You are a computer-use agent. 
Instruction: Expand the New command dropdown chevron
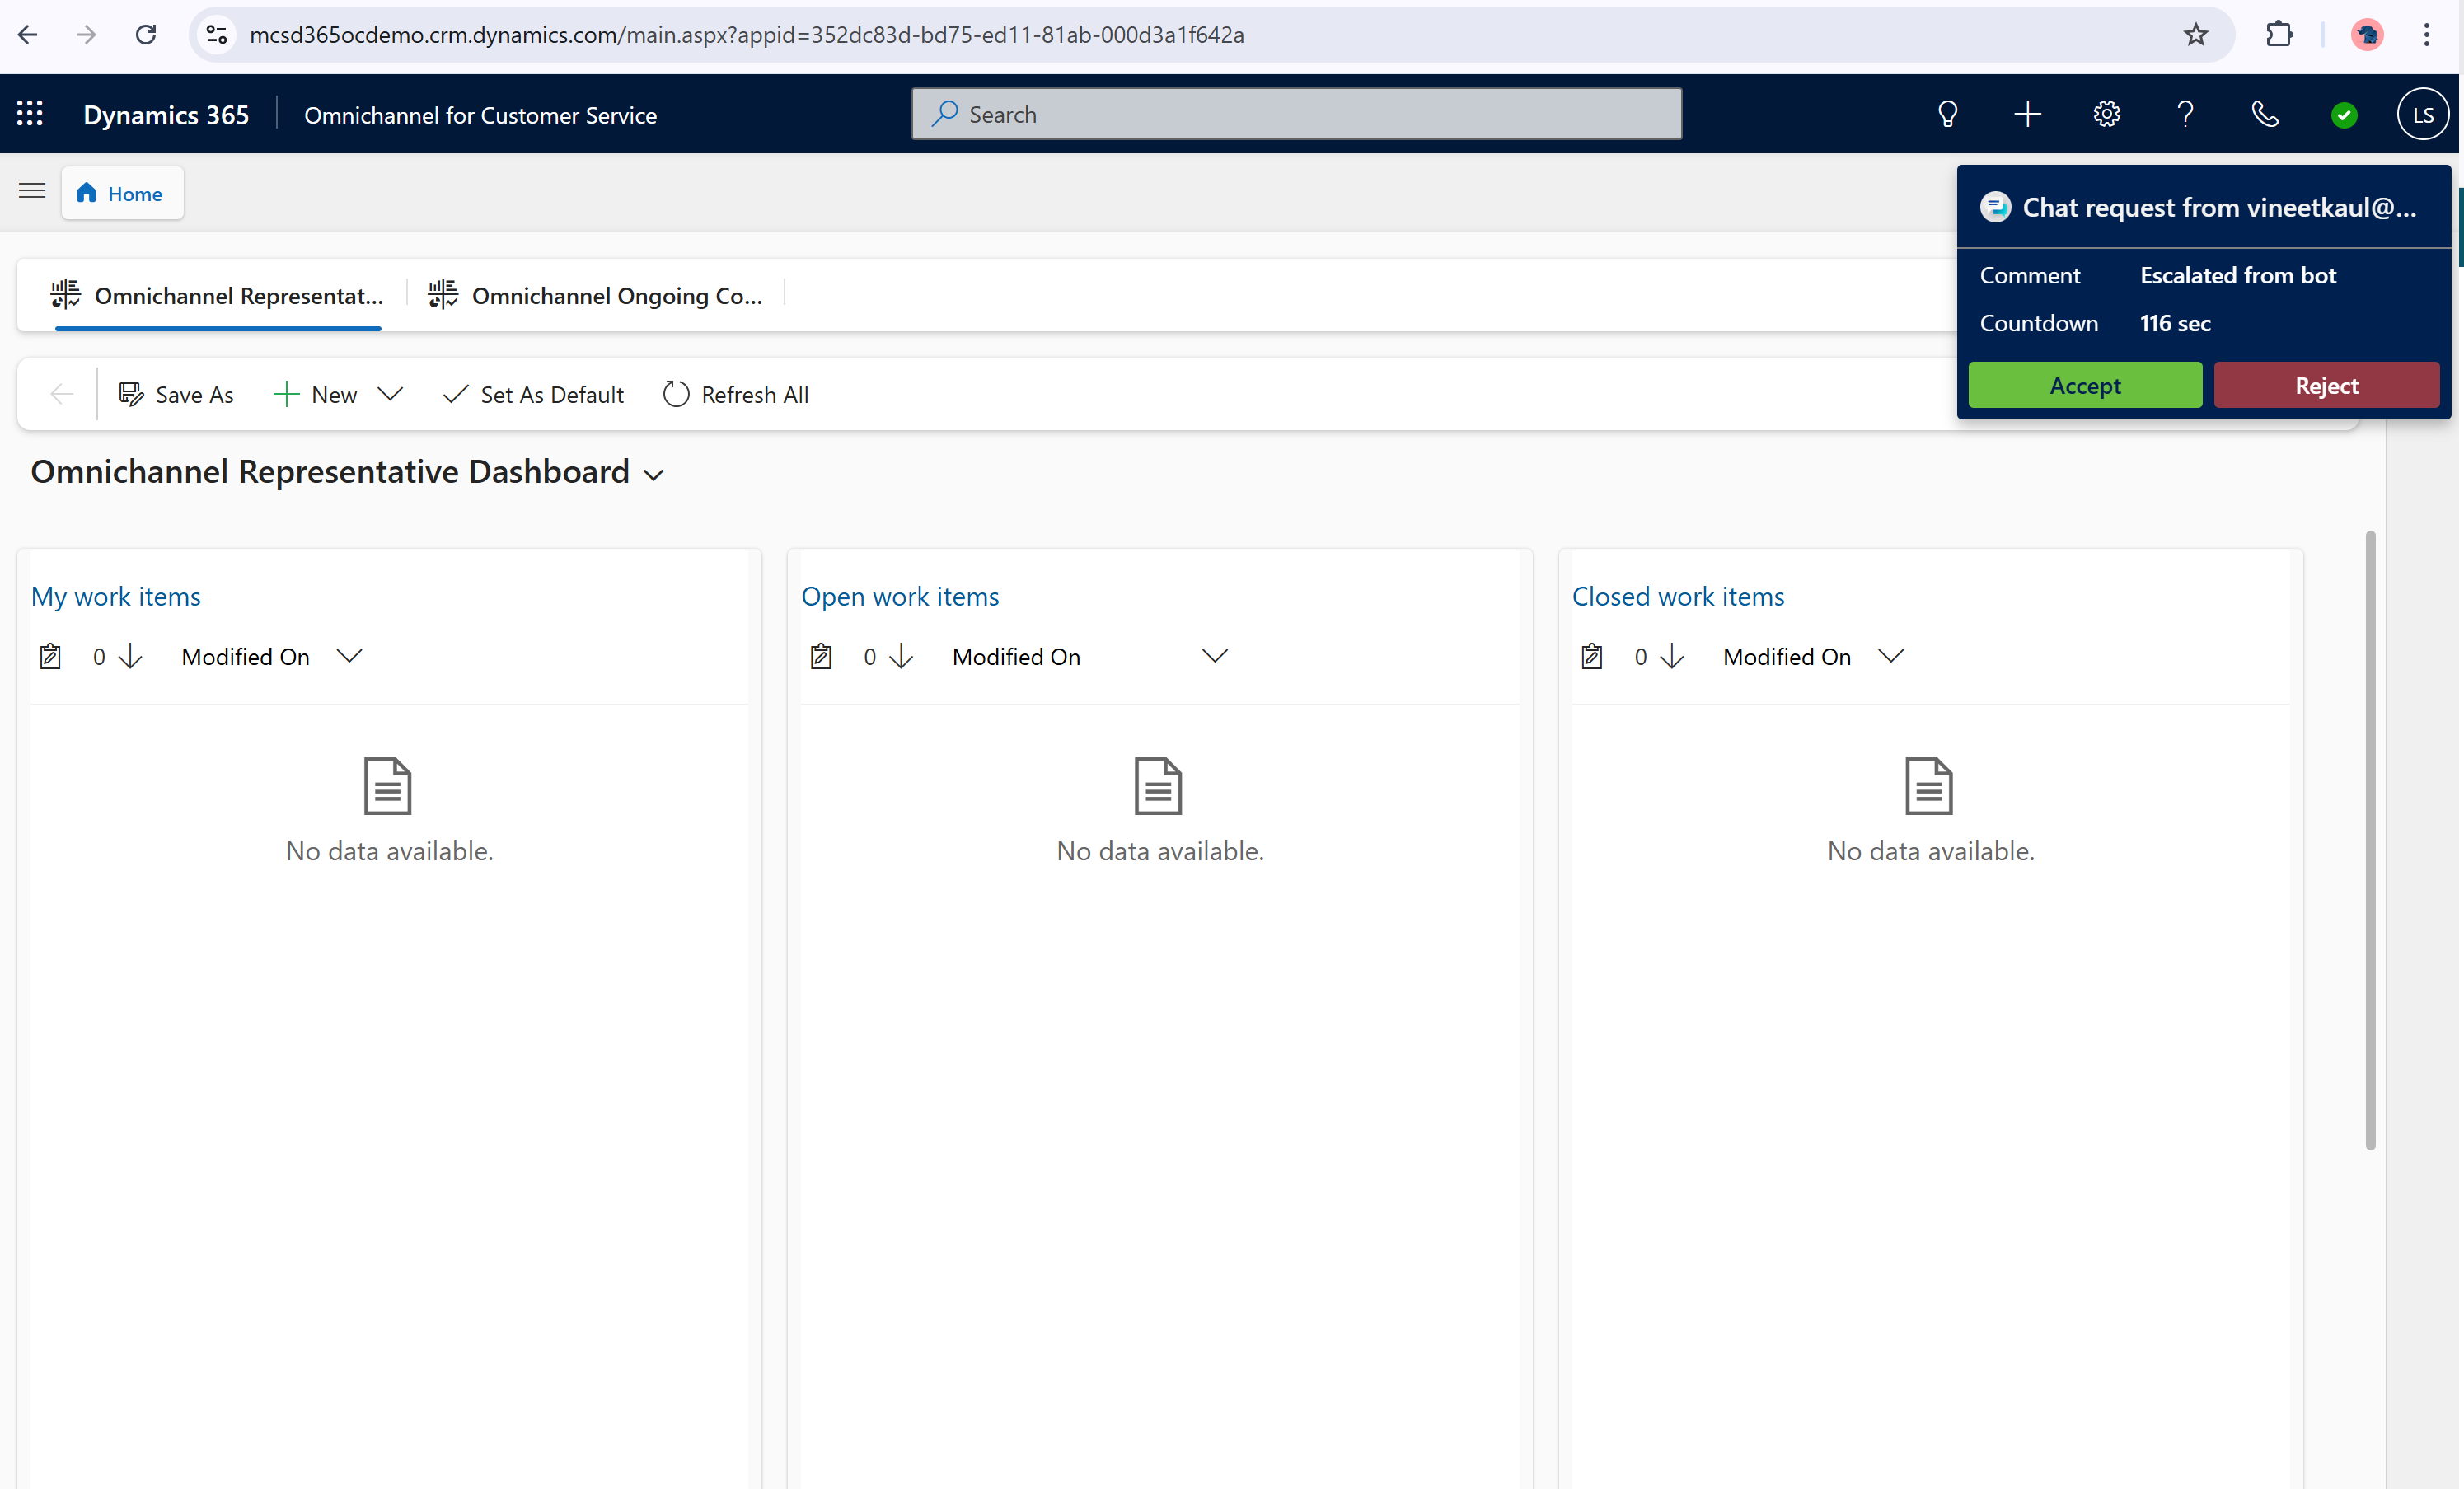coord(392,394)
